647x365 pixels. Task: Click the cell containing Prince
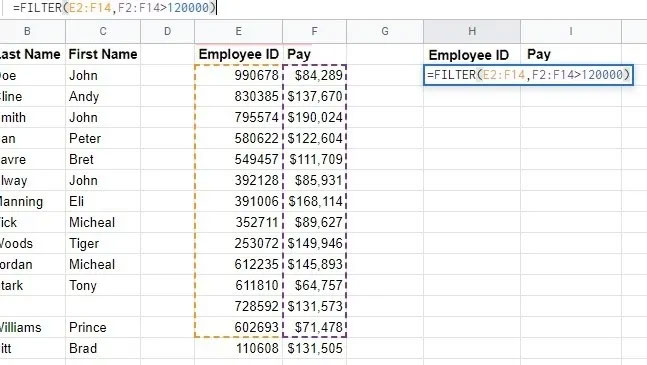pos(103,327)
